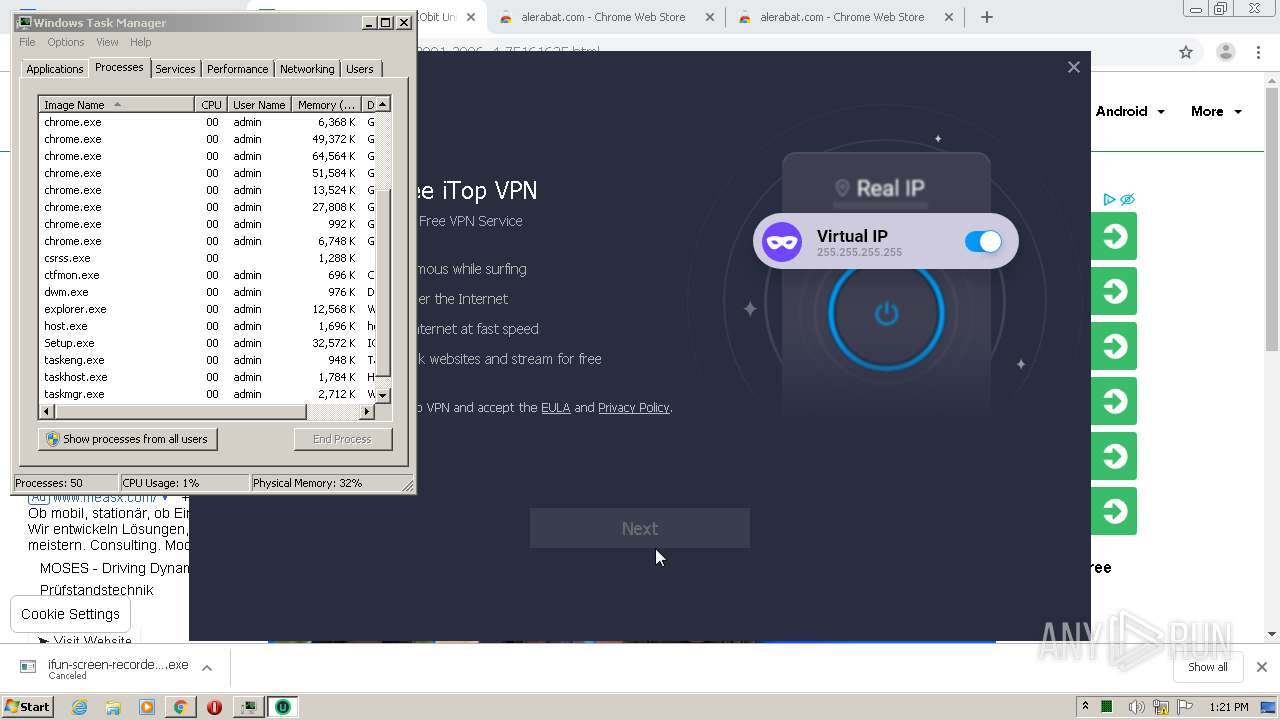Sort processes by Image Name column

pyautogui.click(x=117, y=105)
